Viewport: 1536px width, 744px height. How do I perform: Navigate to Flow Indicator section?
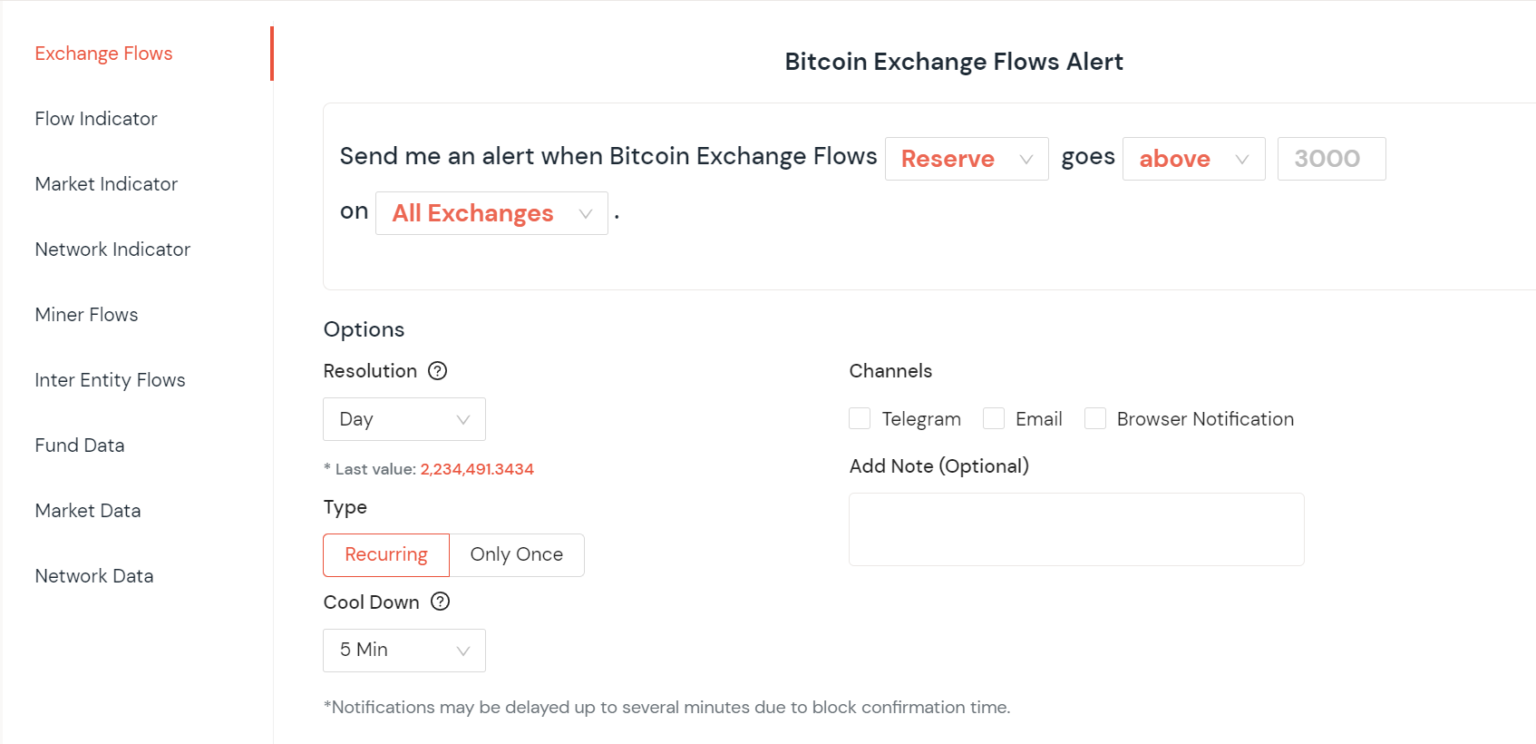tap(96, 118)
